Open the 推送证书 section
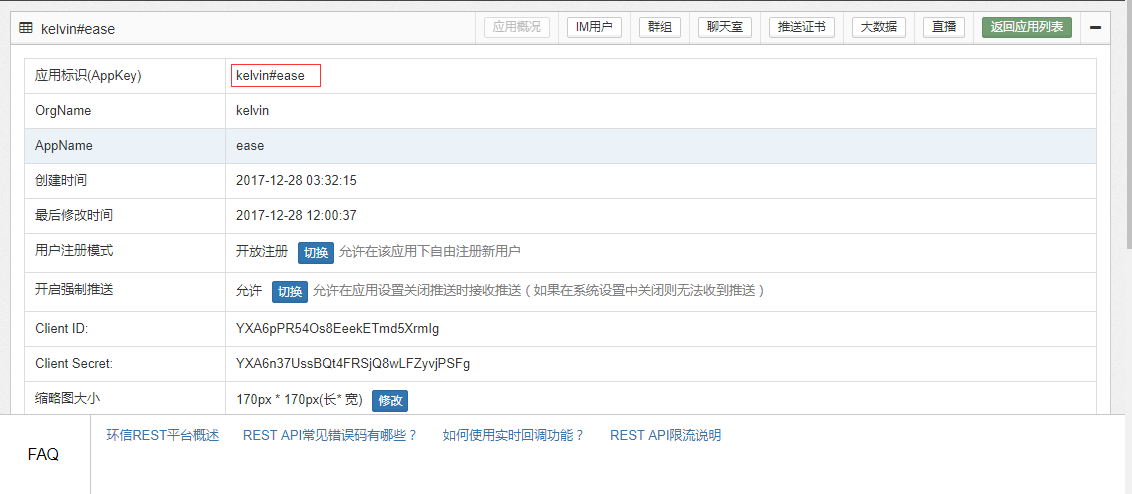 click(802, 27)
